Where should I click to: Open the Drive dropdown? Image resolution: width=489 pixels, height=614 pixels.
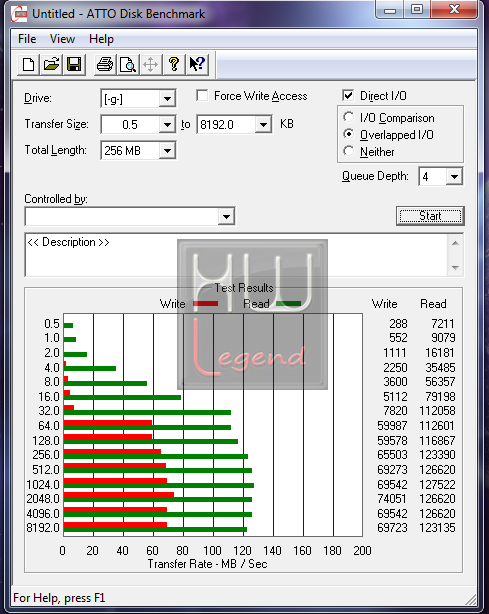[167, 99]
